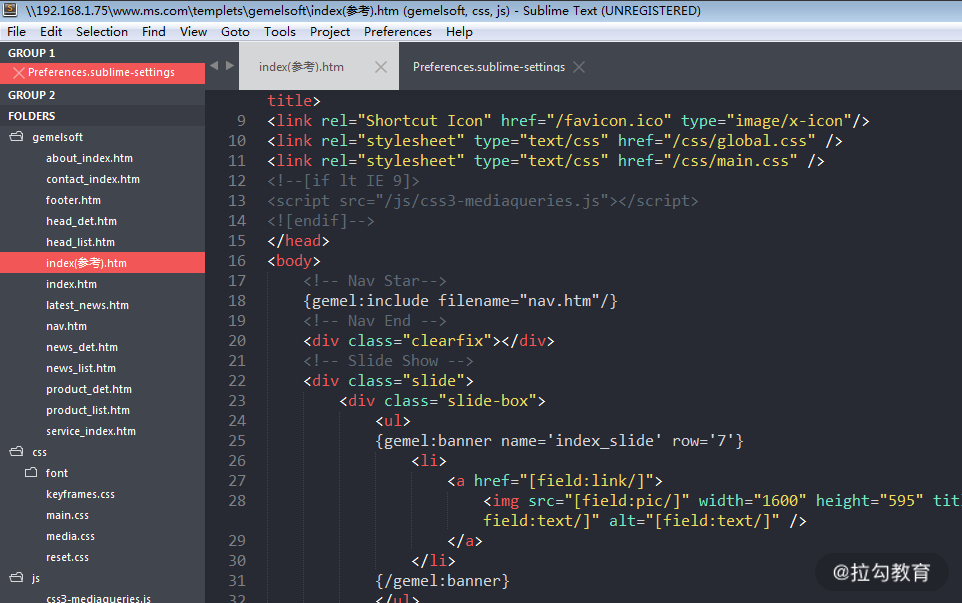Collapse the css folder

(x=17, y=452)
